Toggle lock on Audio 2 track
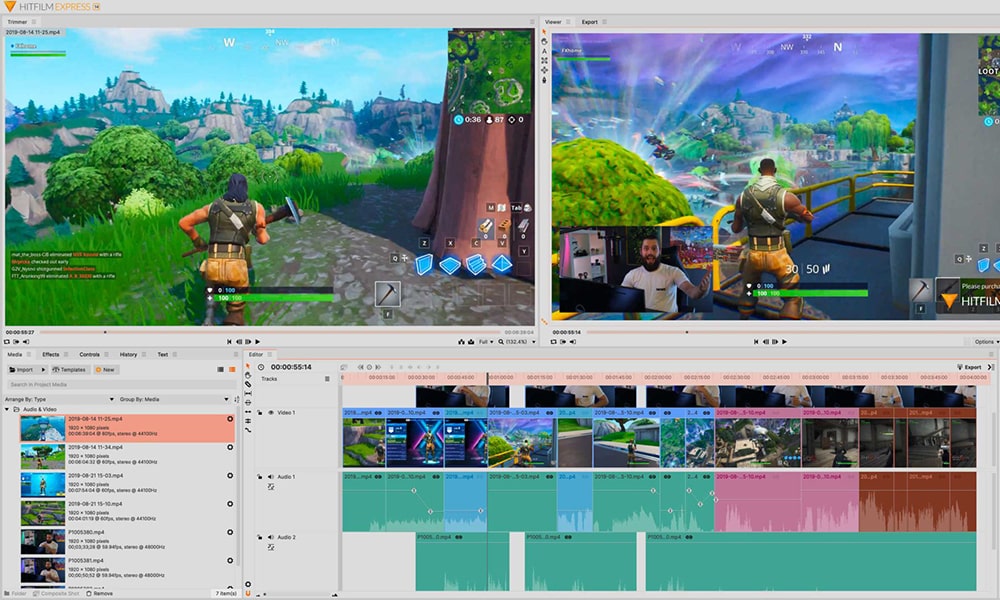The height and width of the screenshot is (600, 1000). click(260, 537)
